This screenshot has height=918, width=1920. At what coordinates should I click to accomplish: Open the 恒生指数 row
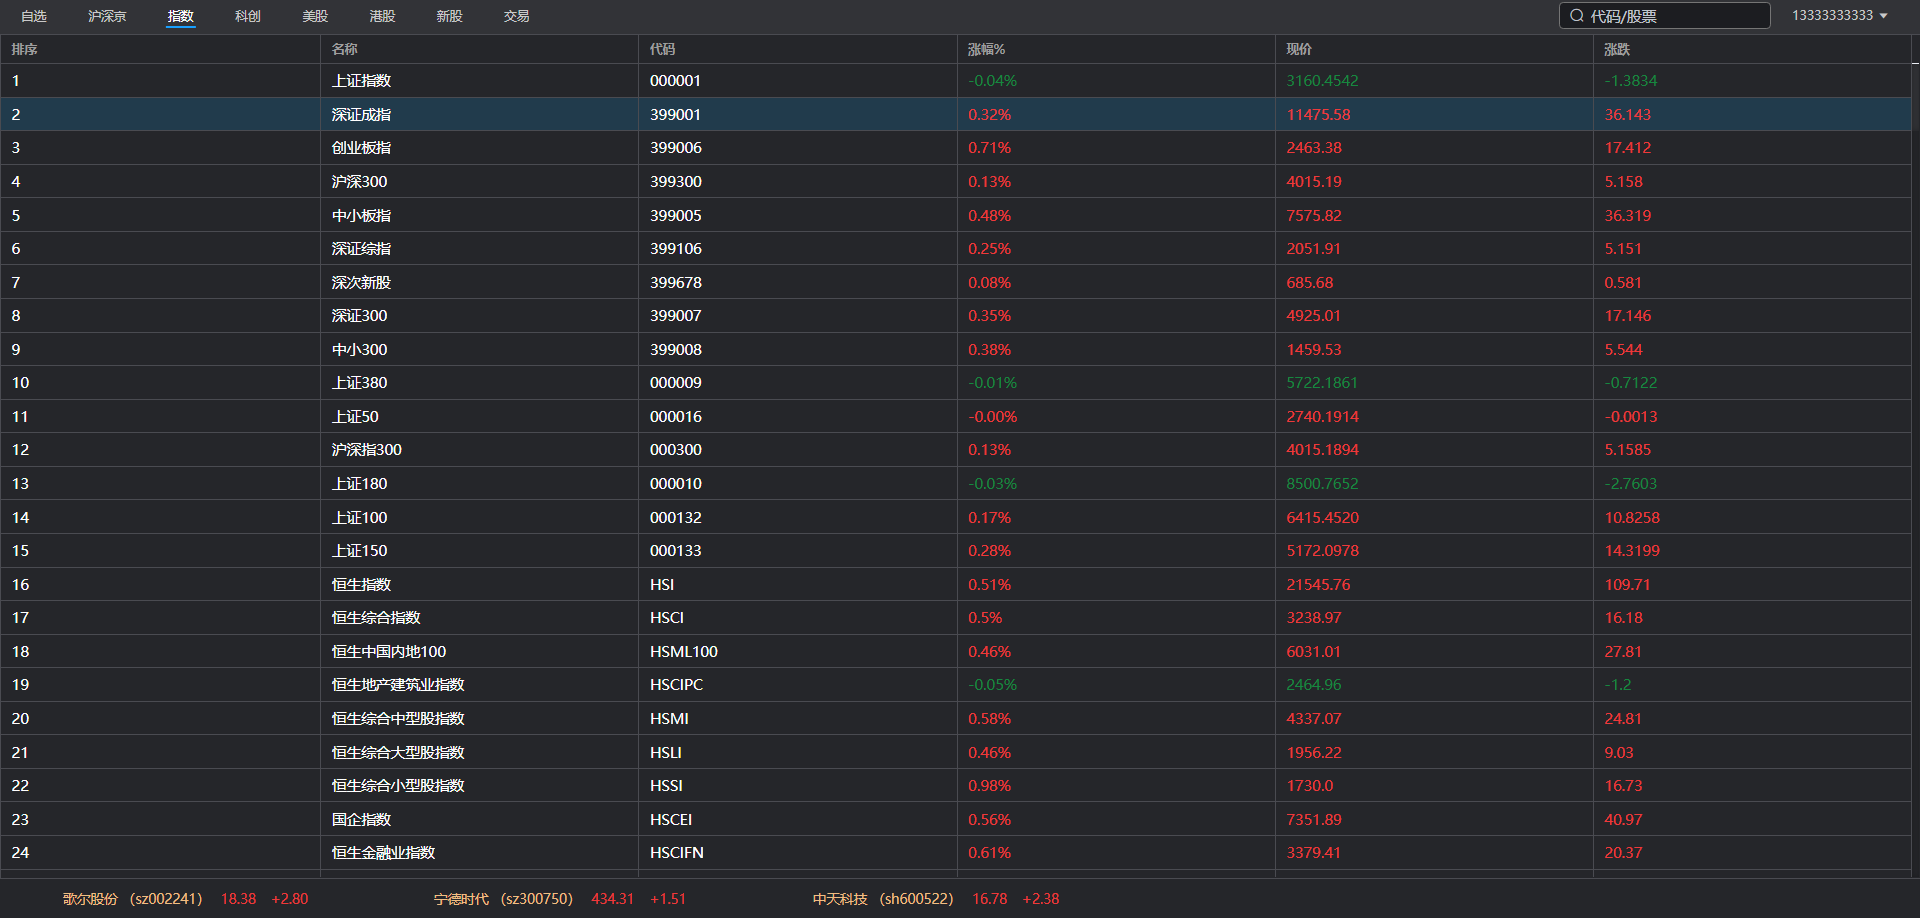361,585
